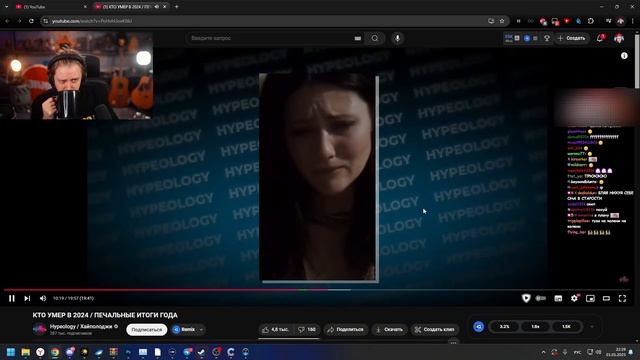This screenshot has width=640, height=360.
Task: Click Создать клип button
Action: coord(435,329)
